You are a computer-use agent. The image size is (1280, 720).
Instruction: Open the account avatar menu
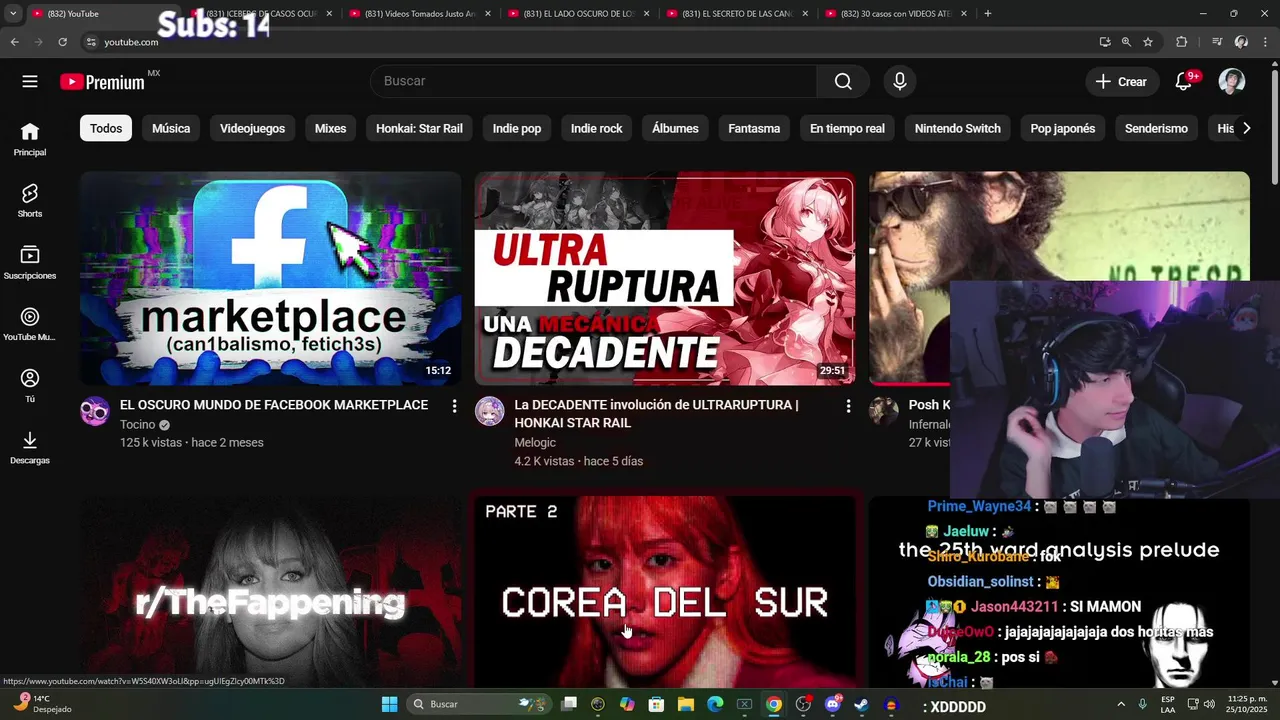[1232, 82]
